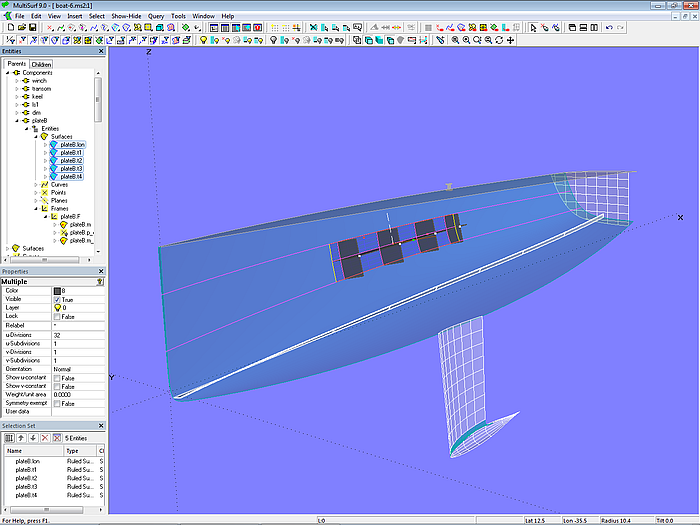Click the move up arrow in Selection Set
700x525 pixels.
[x=20, y=438]
